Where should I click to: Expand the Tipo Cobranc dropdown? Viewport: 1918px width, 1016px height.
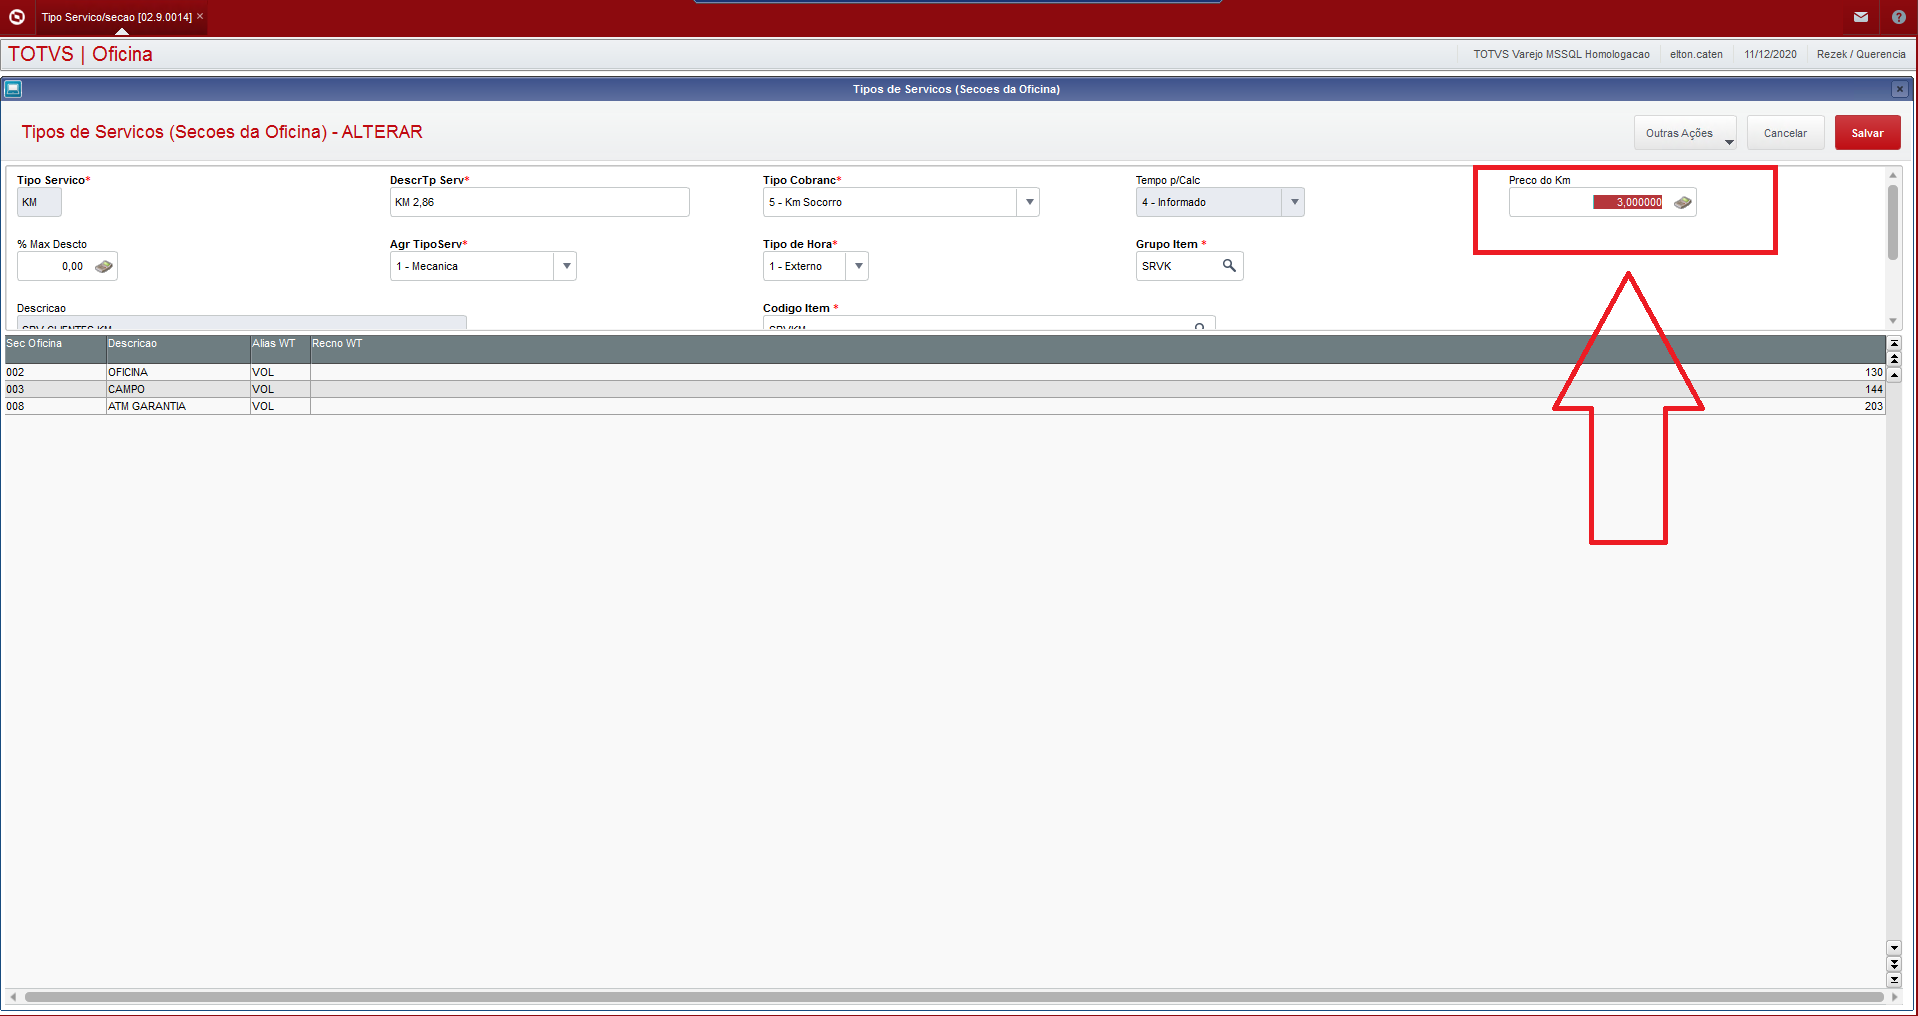tap(1029, 202)
